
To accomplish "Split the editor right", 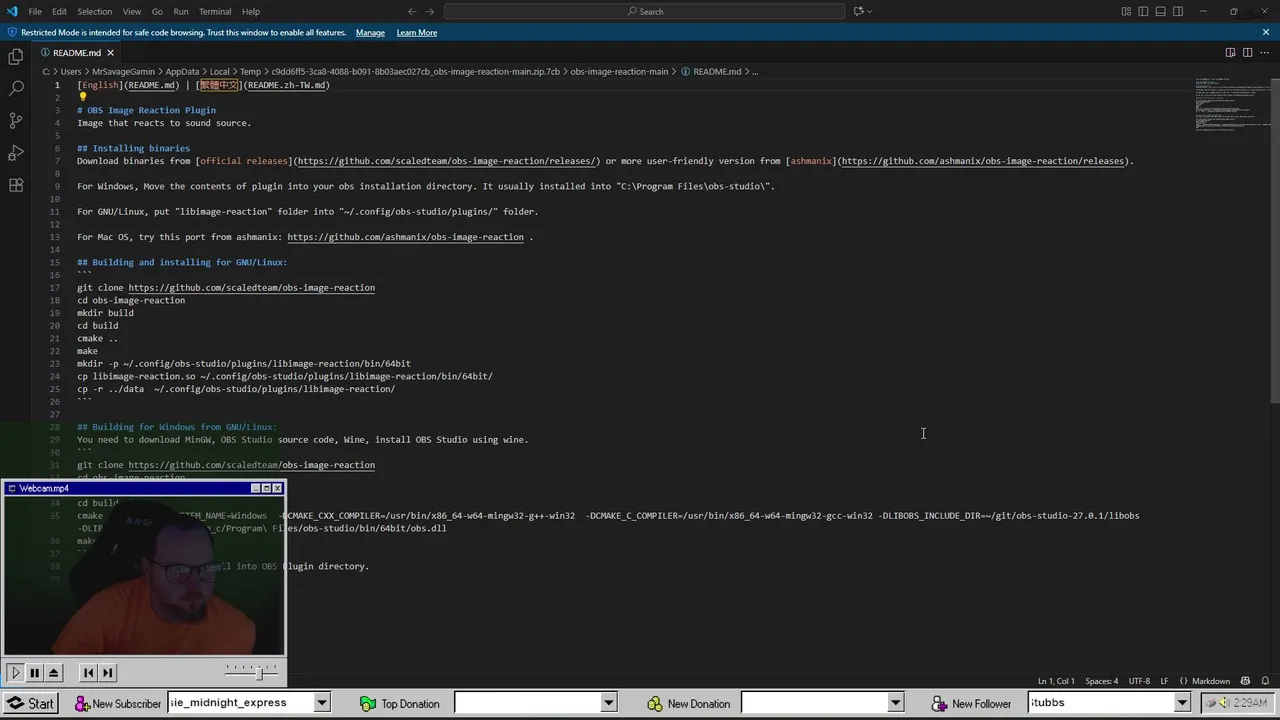I will pyautogui.click(x=1247, y=52).
